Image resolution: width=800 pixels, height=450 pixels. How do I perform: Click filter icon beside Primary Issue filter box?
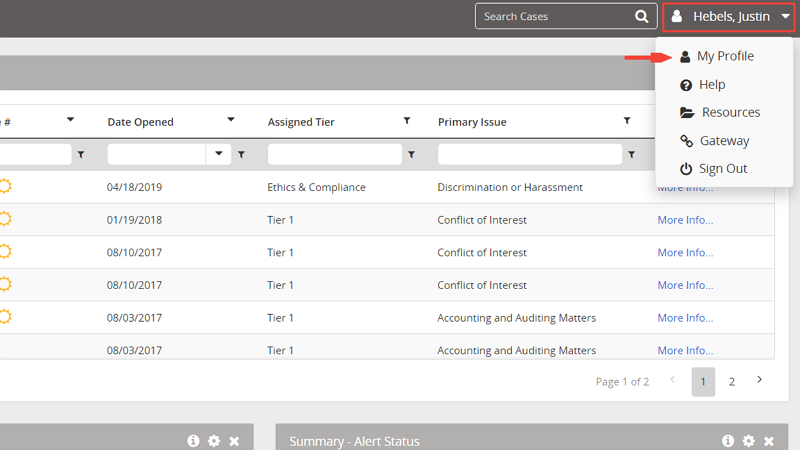tap(631, 155)
